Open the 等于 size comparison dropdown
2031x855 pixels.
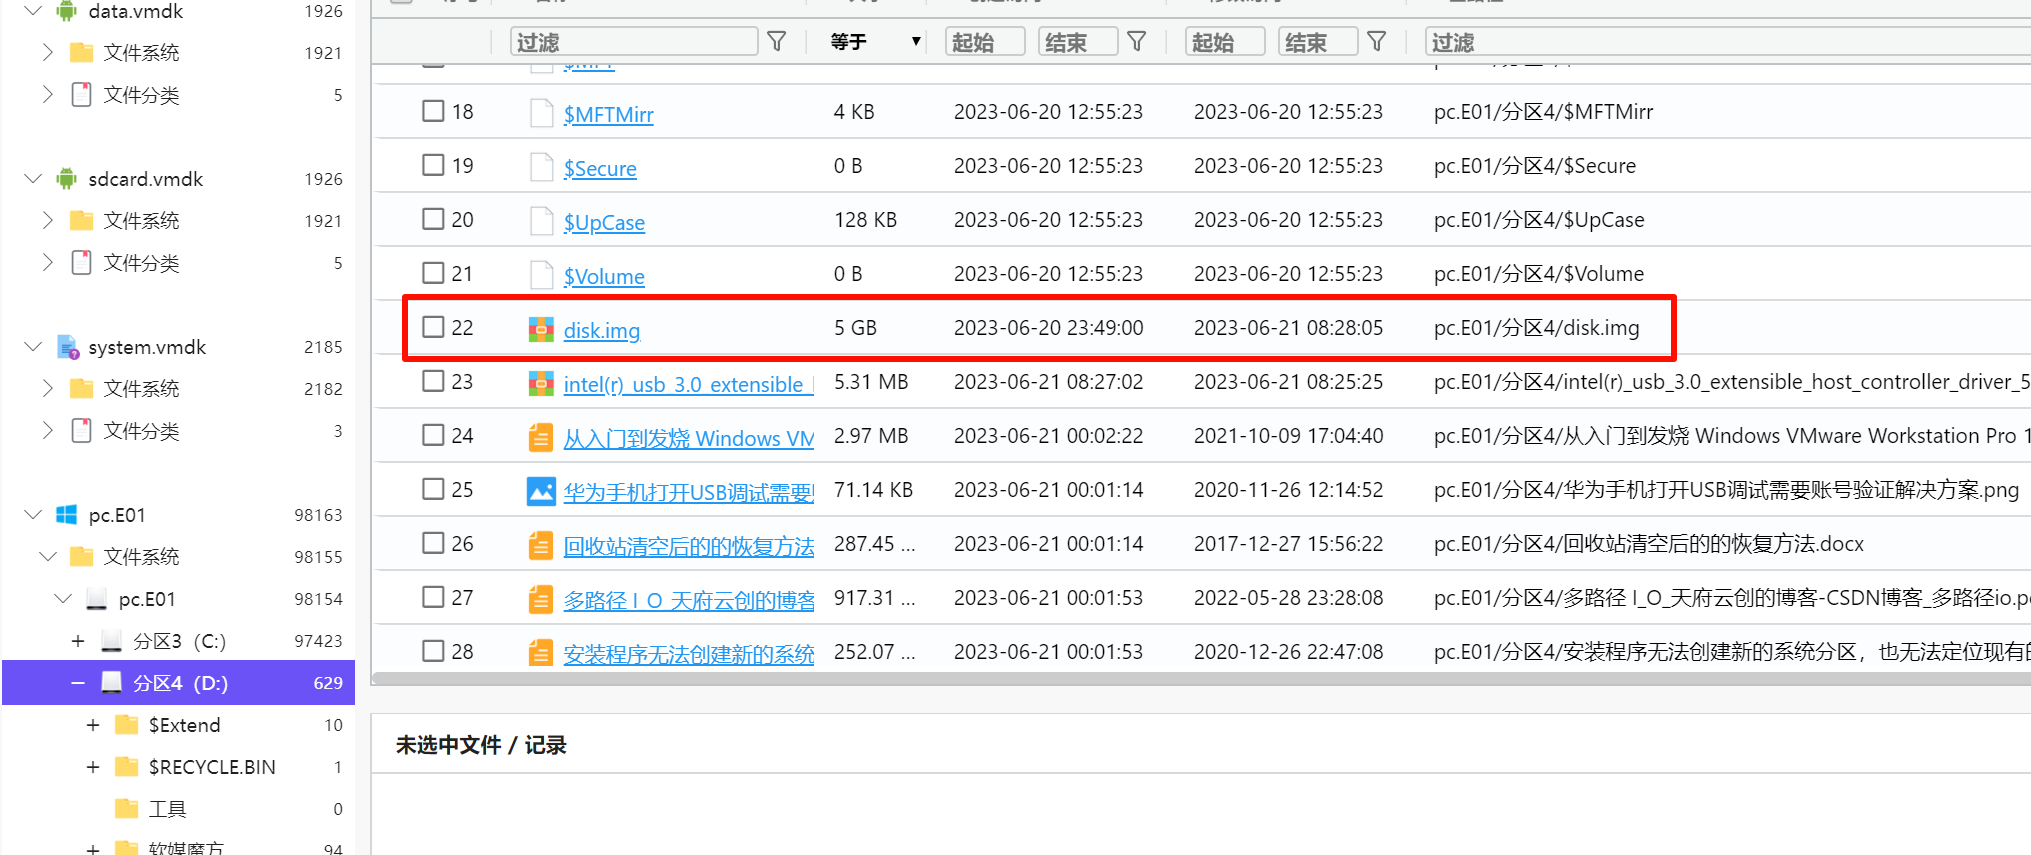point(875,41)
